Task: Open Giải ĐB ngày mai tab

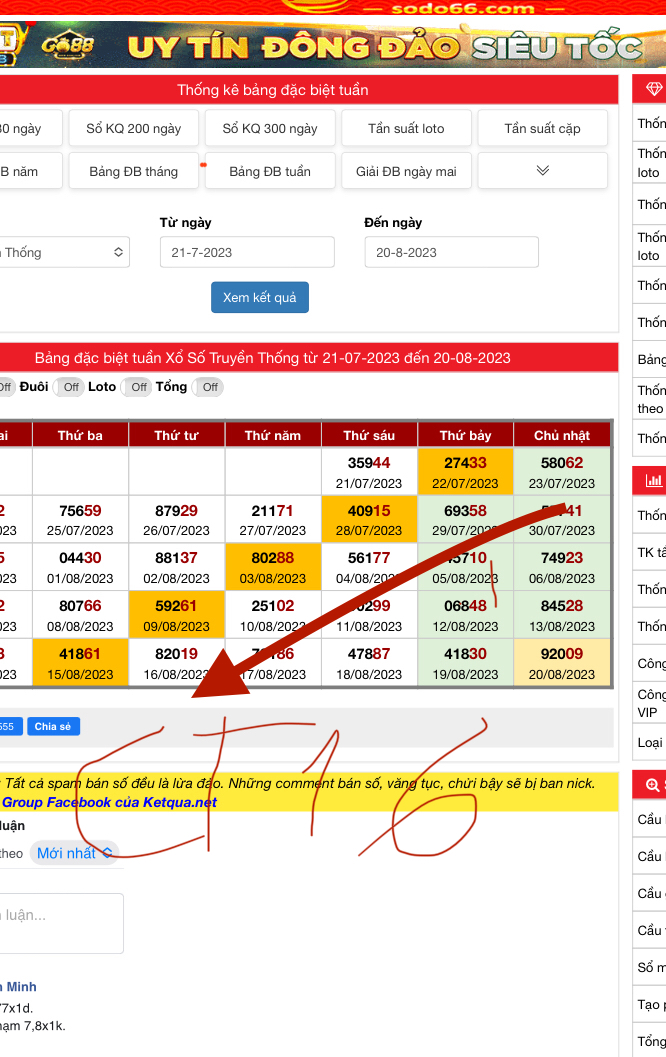Action: point(406,171)
